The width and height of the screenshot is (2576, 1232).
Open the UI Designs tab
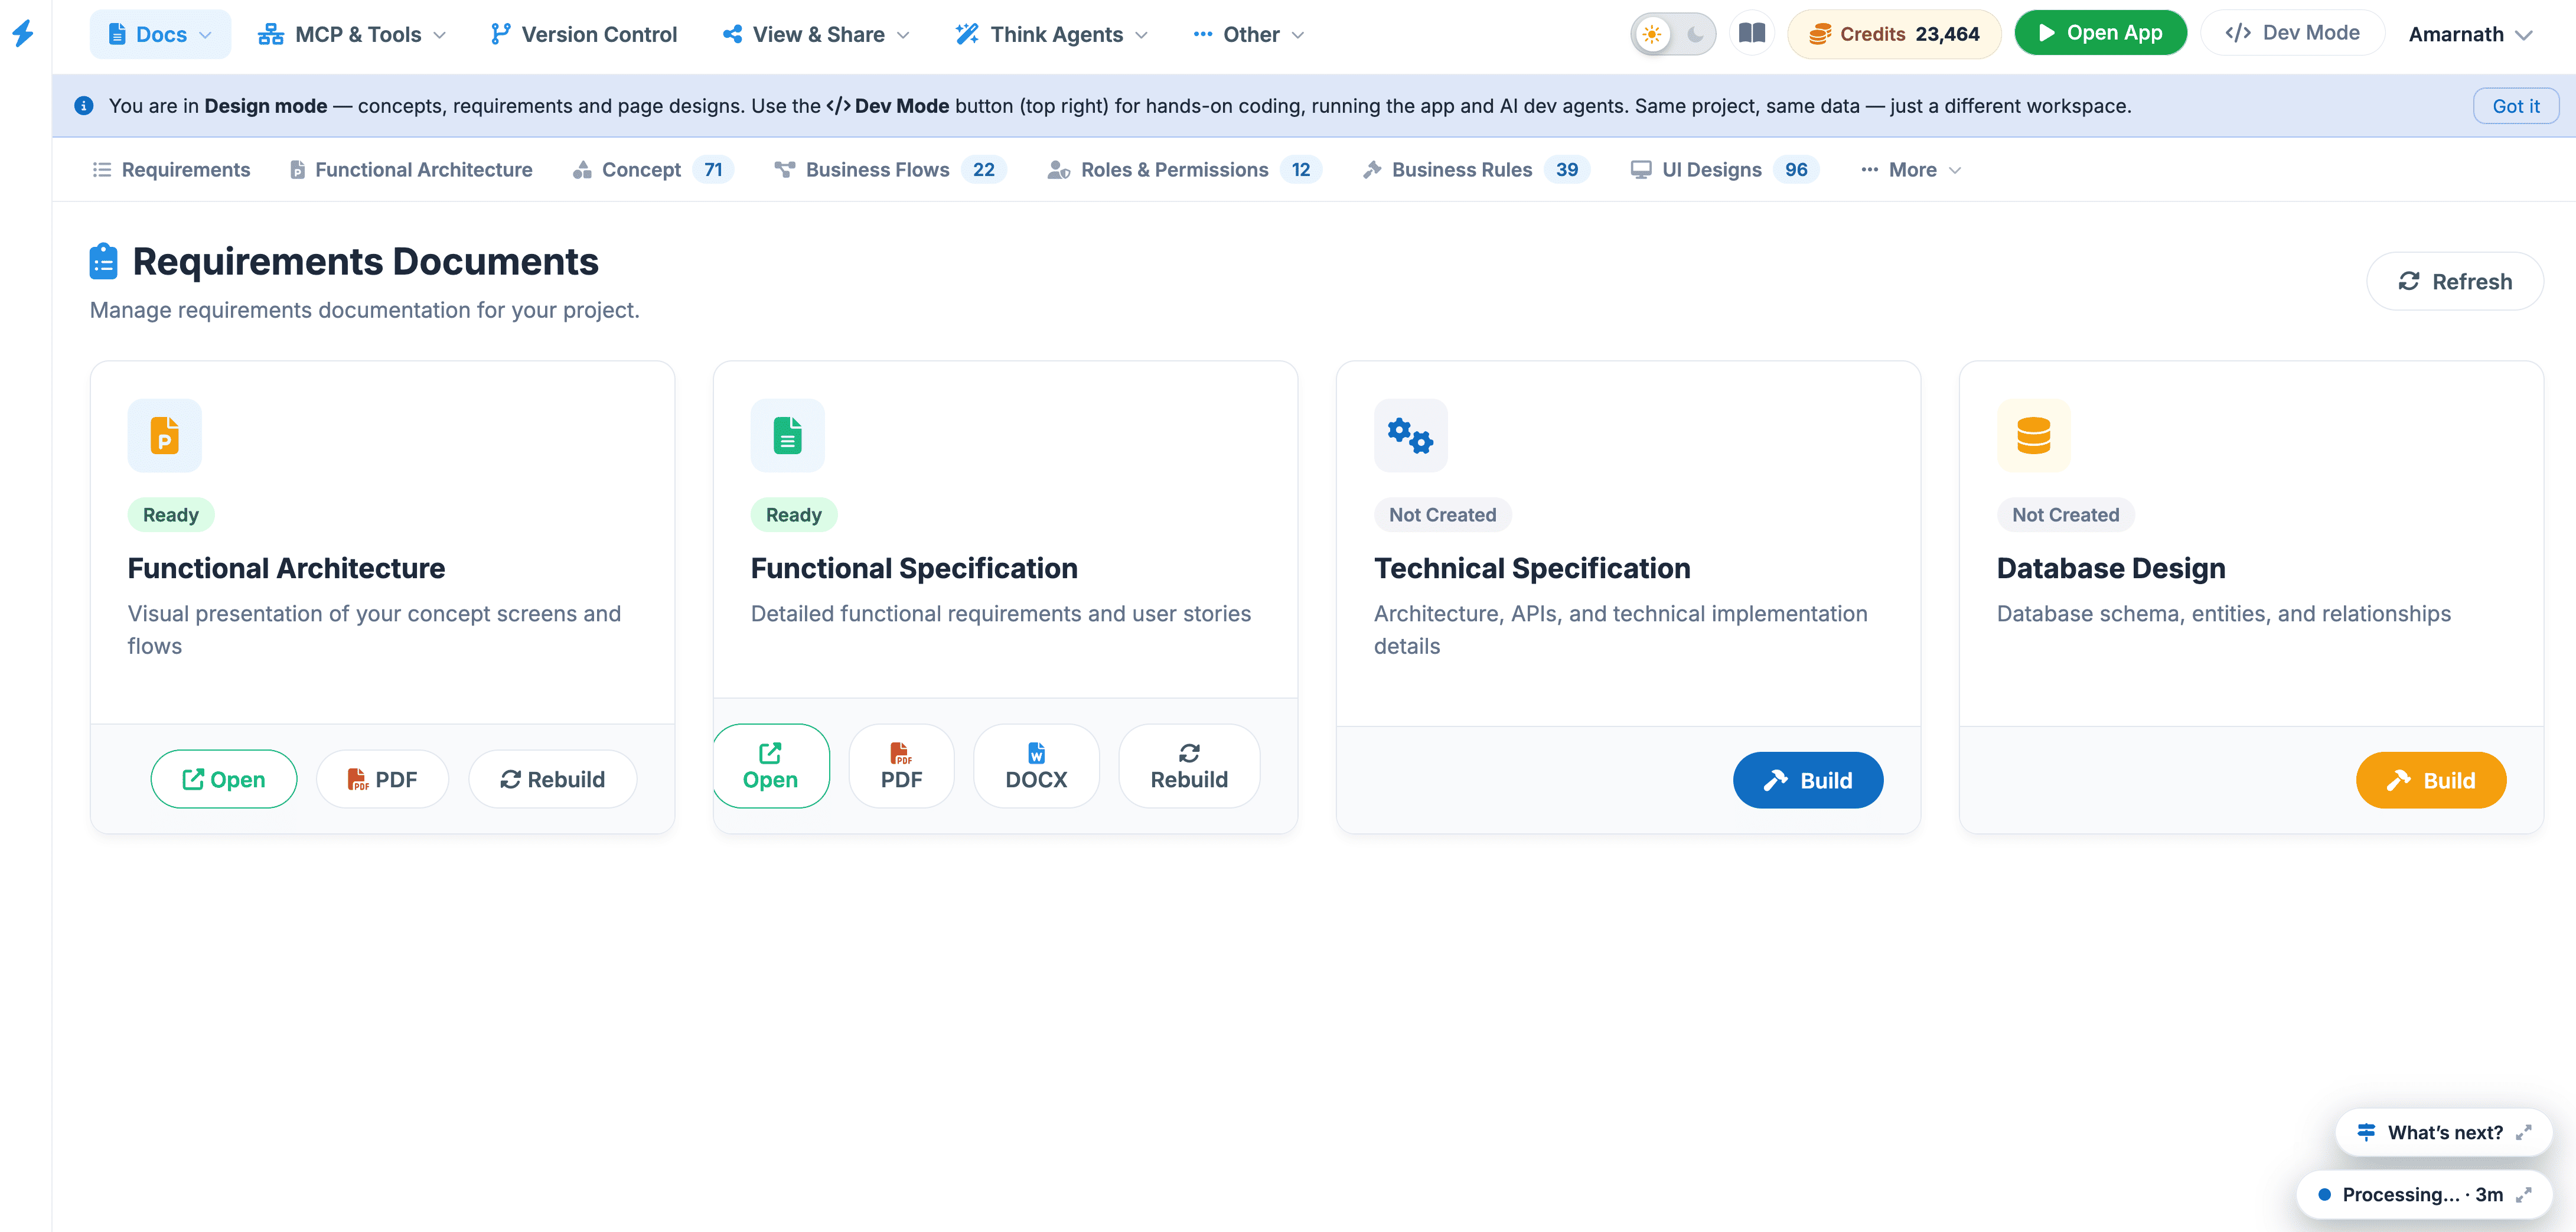(1724, 170)
